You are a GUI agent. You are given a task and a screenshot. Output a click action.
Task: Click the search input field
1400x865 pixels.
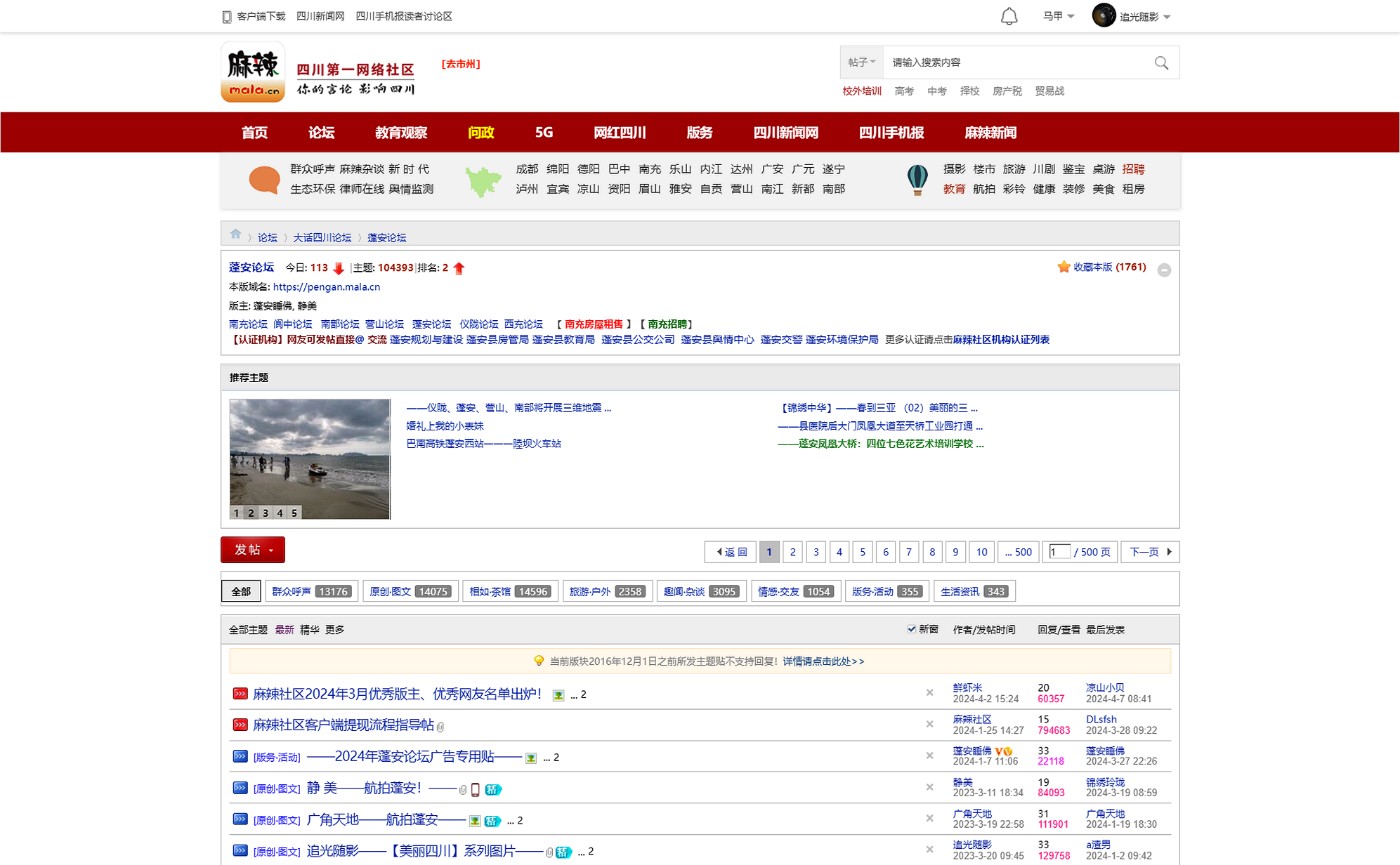(x=1015, y=62)
